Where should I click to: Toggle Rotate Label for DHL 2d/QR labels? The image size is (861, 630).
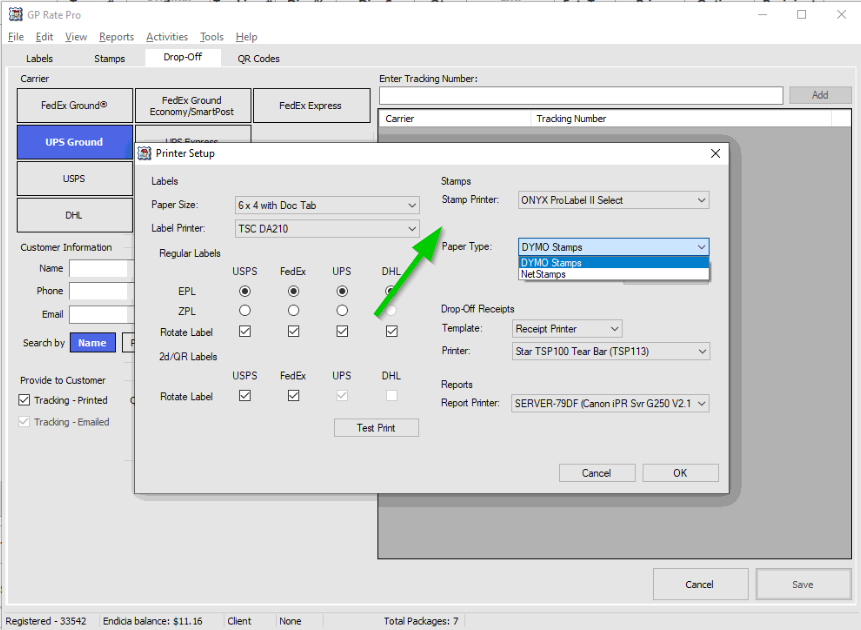[392, 395]
